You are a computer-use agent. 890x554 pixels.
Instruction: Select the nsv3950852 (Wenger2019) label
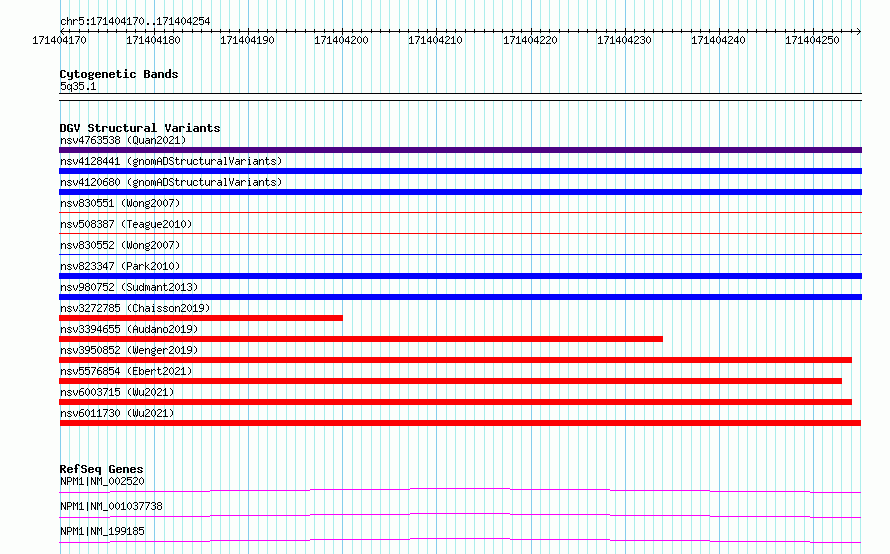tap(129, 350)
